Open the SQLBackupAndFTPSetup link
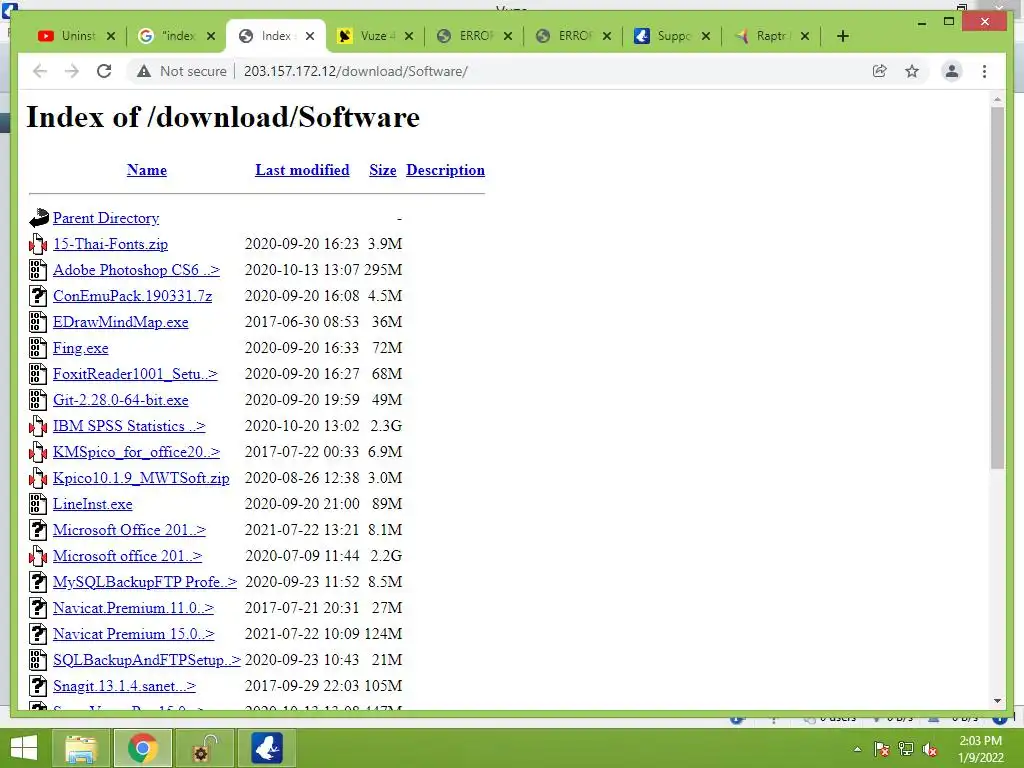This screenshot has height=768, width=1024. pyautogui.click(x=147, y=660)
